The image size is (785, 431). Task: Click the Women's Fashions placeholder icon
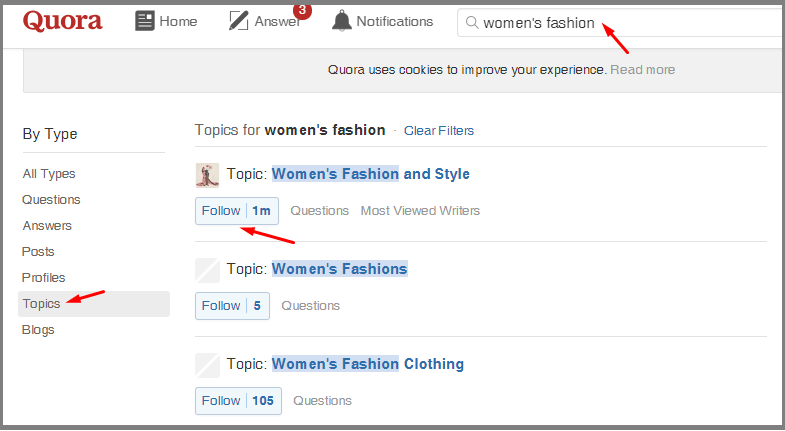click(207, 270)
